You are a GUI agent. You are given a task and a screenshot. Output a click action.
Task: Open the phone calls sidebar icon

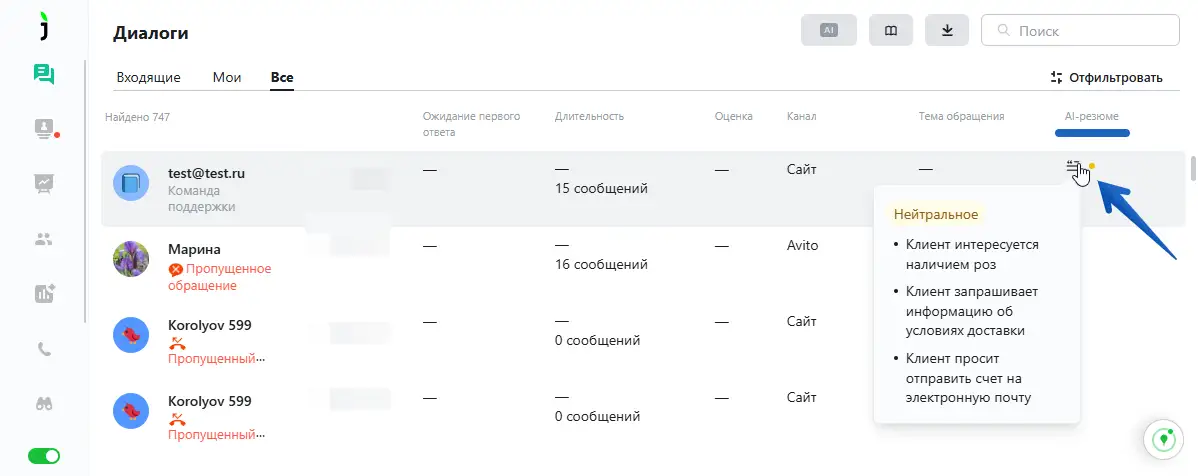tap(43, 349)
